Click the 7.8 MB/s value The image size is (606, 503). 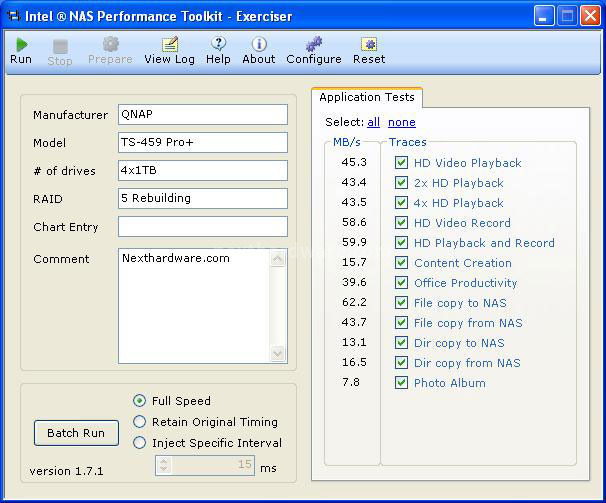point(351,382)
